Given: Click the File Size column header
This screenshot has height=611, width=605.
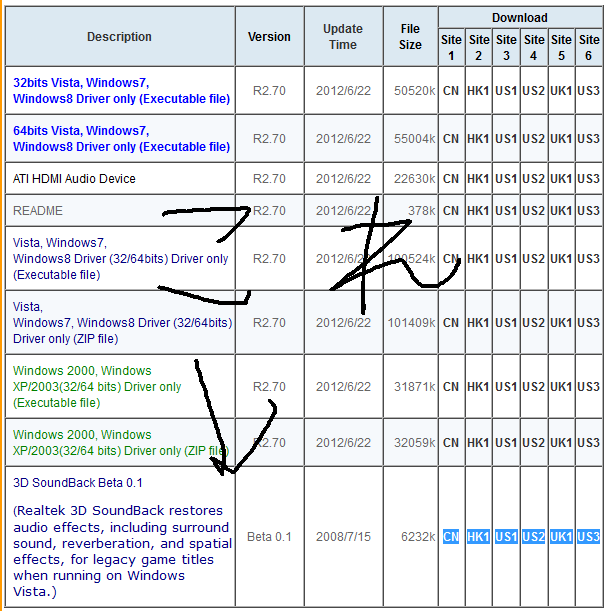Looking at the screenshot, I should click(x=410, y=37).
